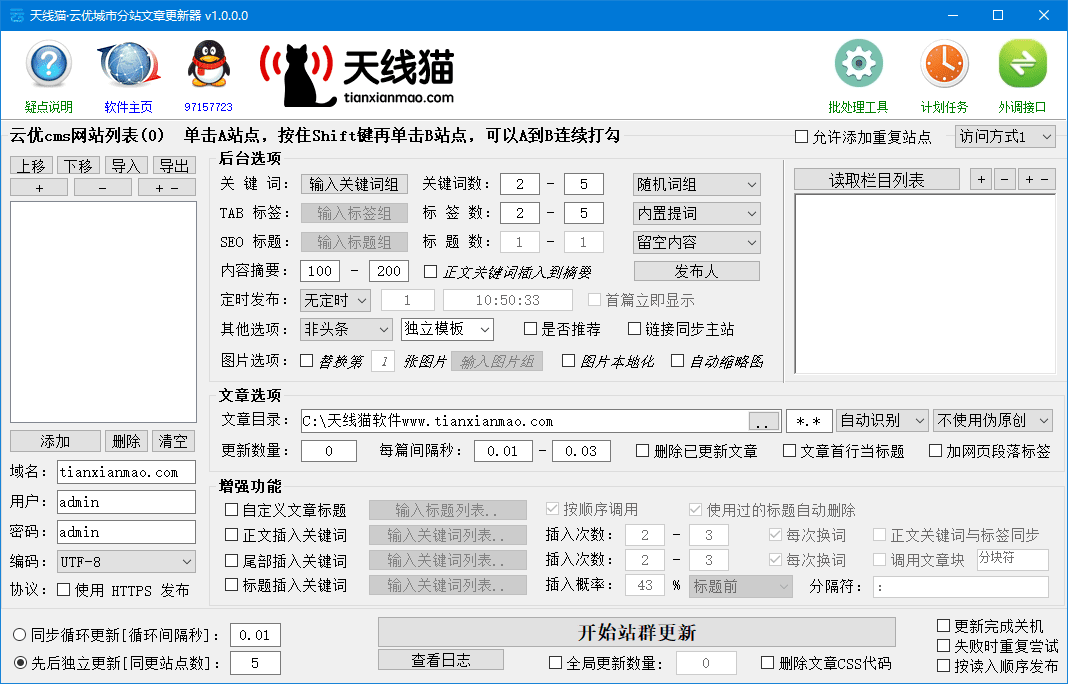Click the 添加 site button
Image resolution: width=1068 pixels, height=684 pixels.
coord(55,441)
